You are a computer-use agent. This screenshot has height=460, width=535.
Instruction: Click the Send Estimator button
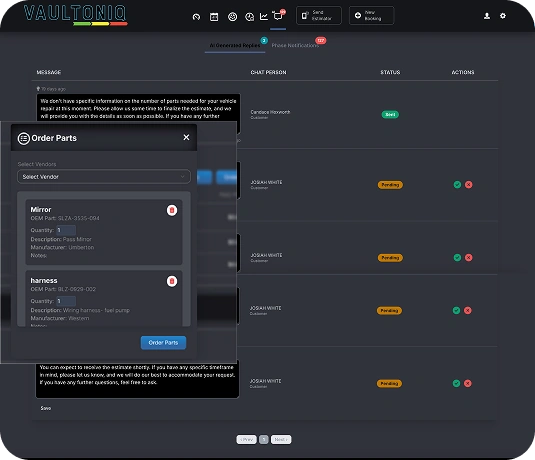pyautogui.click(x=319, y=15)
